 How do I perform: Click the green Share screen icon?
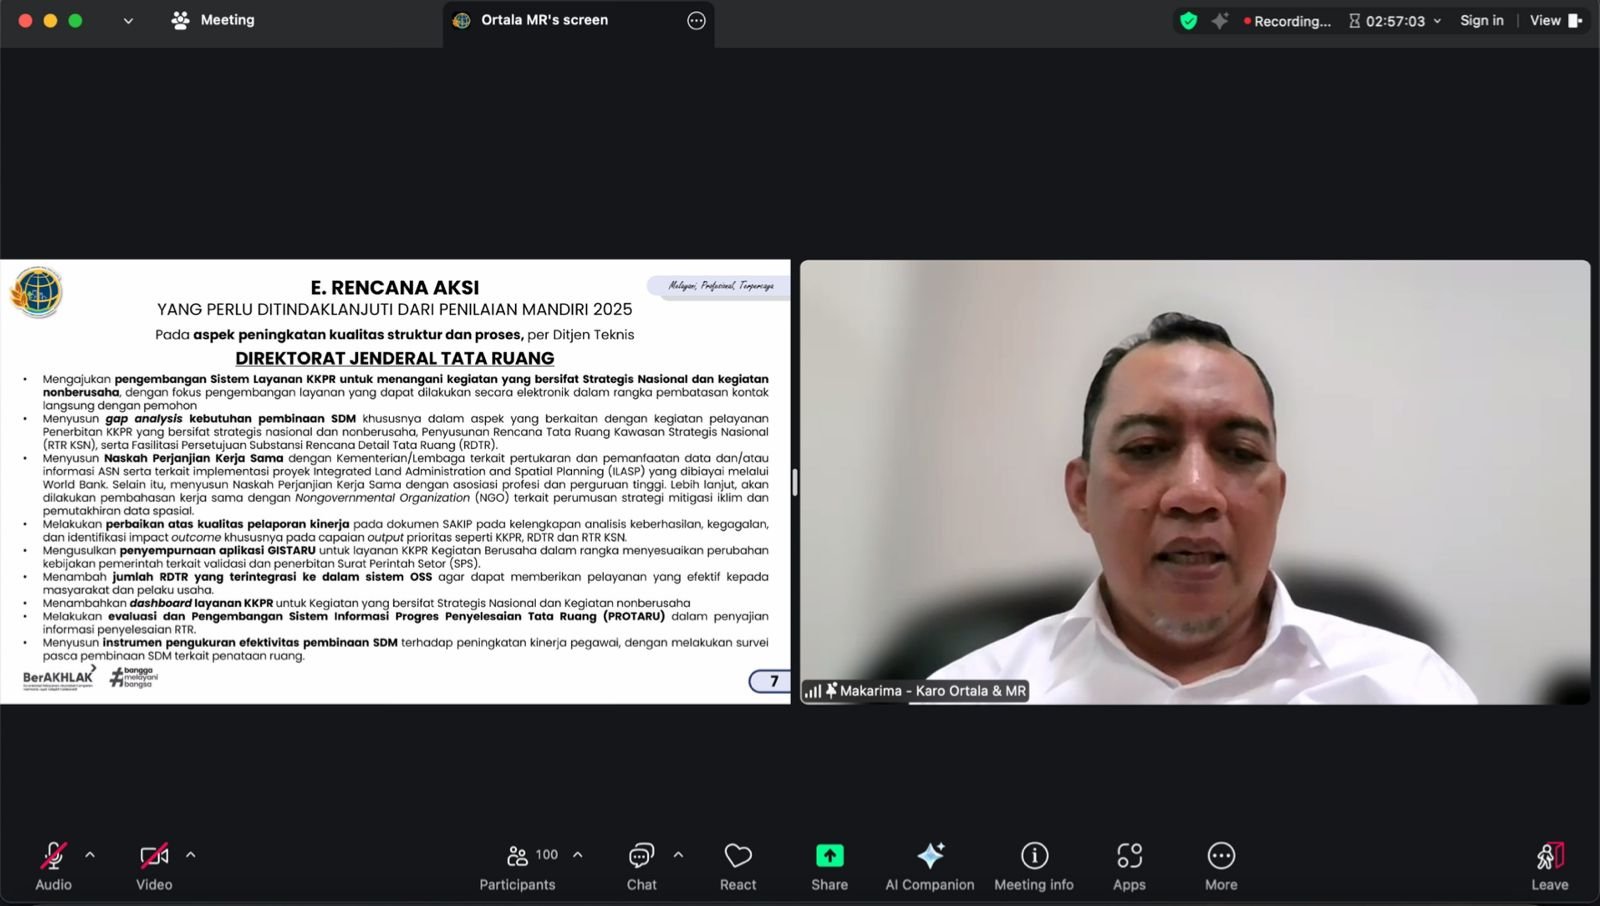click(x=829, y=856)
